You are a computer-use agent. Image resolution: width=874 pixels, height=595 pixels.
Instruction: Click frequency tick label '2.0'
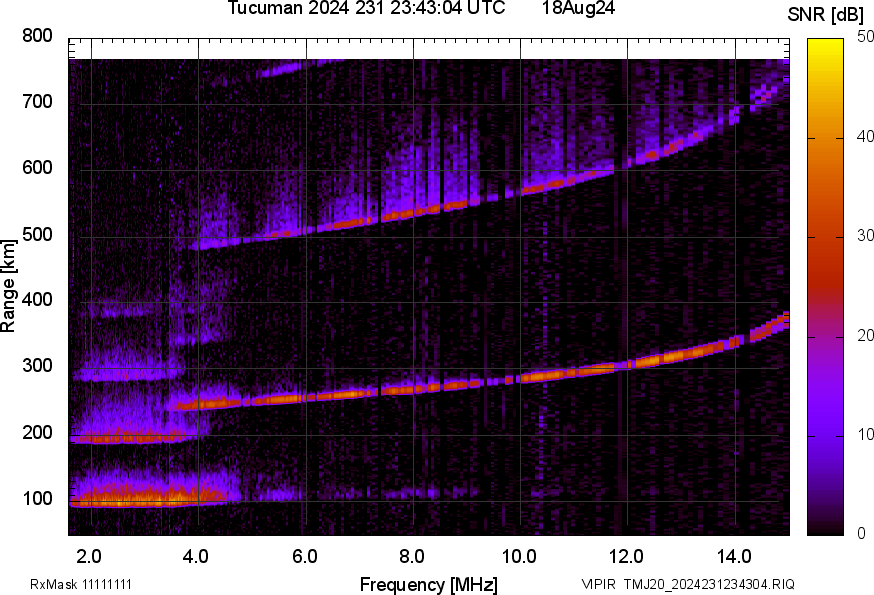(x=90, y=557)
